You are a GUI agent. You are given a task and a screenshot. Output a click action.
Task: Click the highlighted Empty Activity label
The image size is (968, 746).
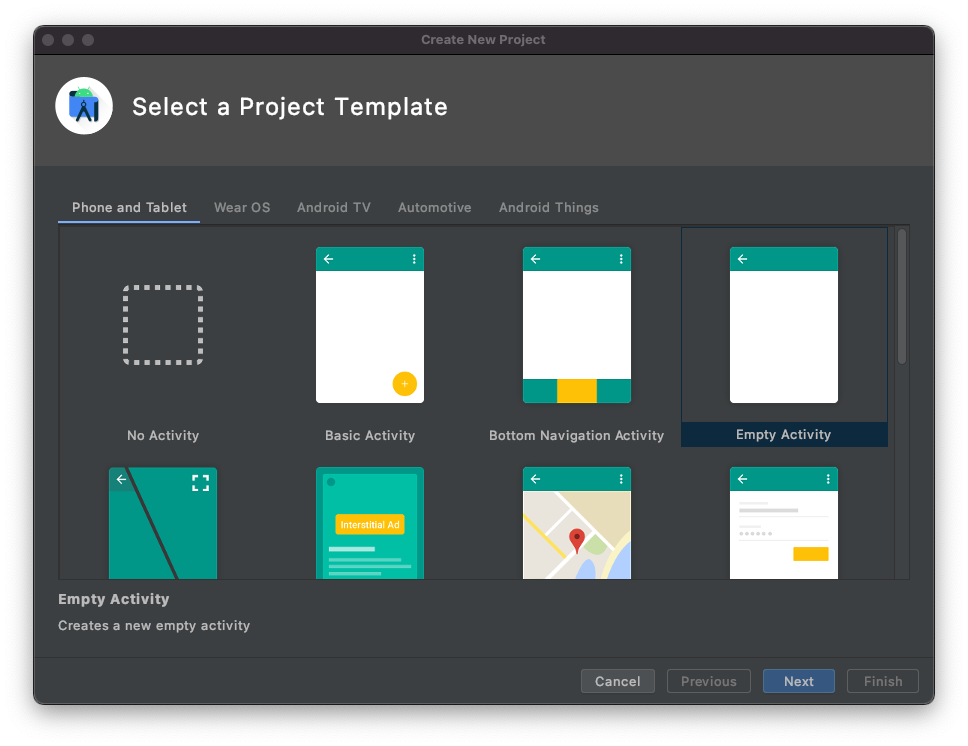[783, 435]
